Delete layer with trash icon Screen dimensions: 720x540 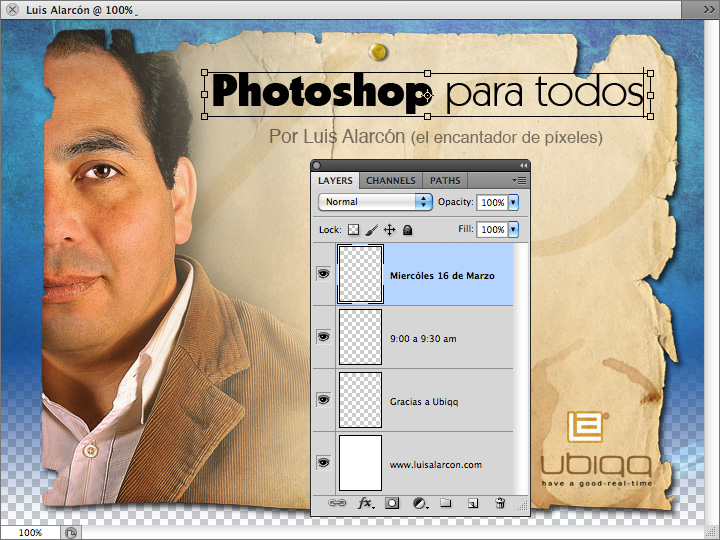point(500,503)
